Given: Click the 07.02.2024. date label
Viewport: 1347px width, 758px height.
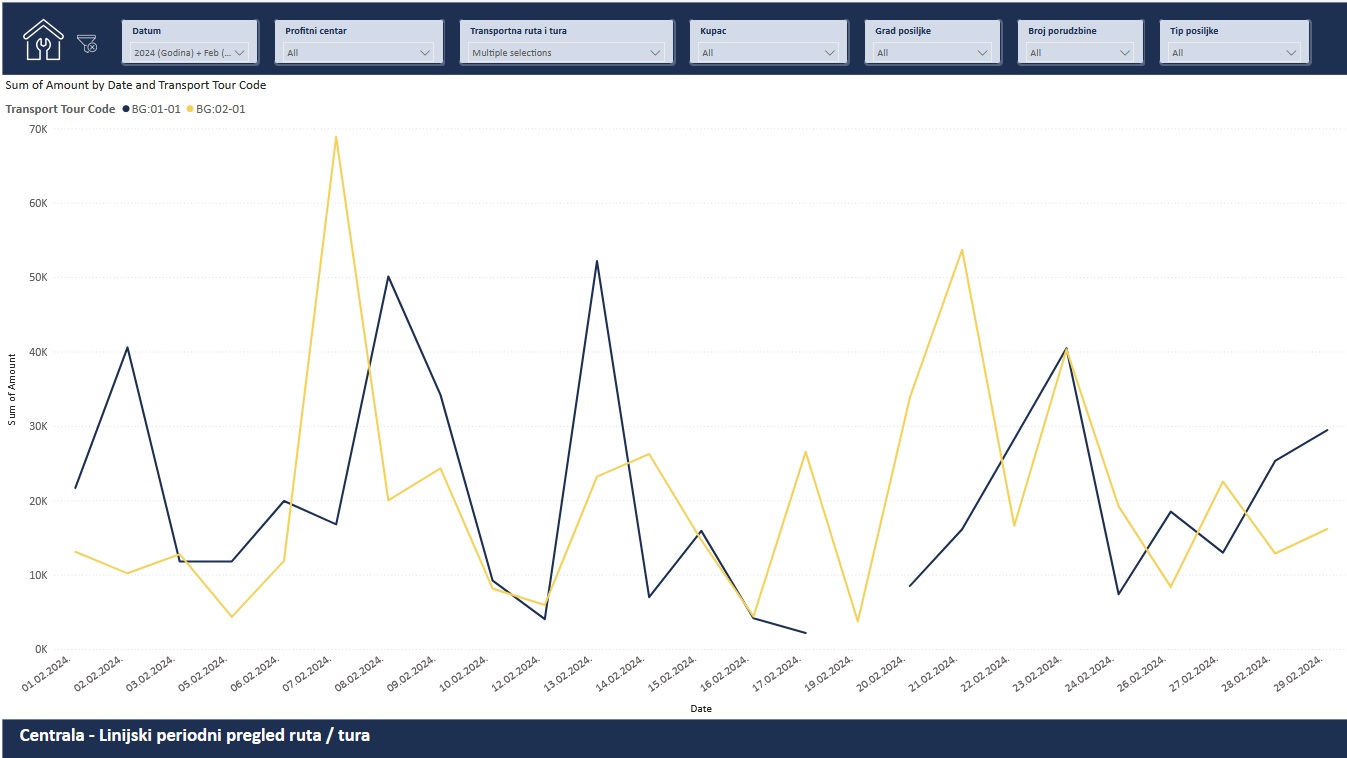Looking at the screenshot, I should point(308,675).
